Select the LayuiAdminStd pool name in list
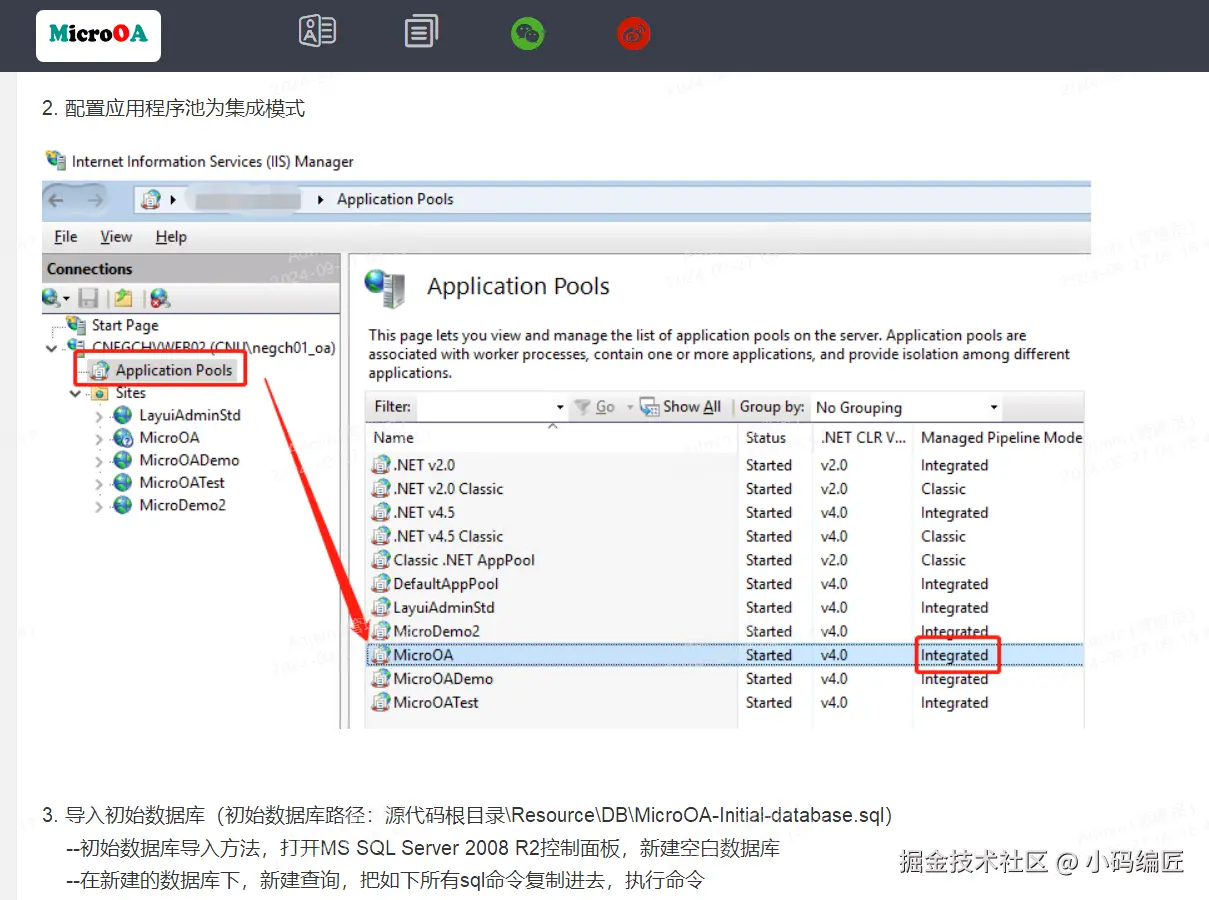1209x900 pixels. tap(444, 607)
